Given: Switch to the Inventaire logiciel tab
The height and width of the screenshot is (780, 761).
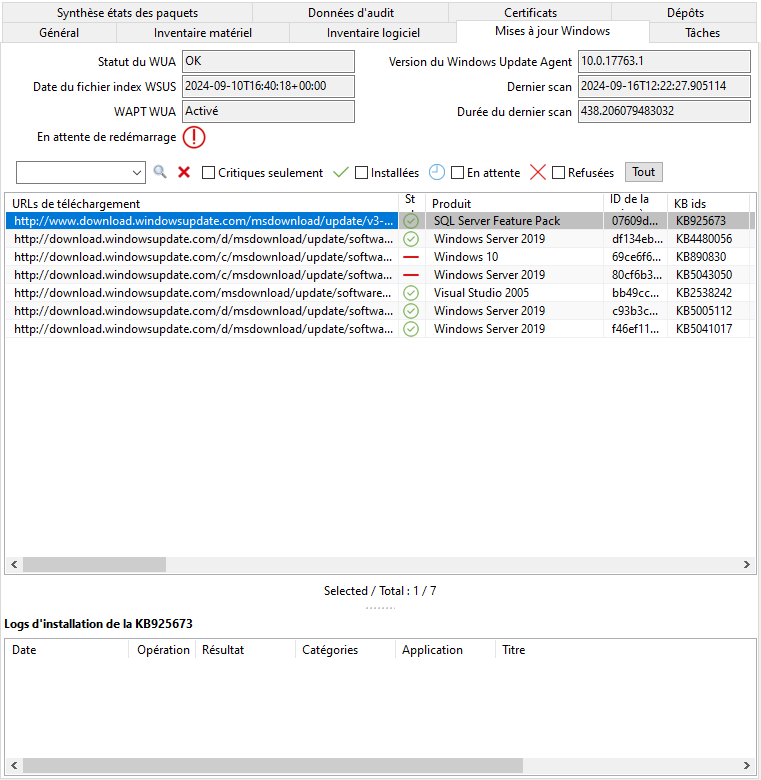Looking at the screenshot, I should 373,33.
